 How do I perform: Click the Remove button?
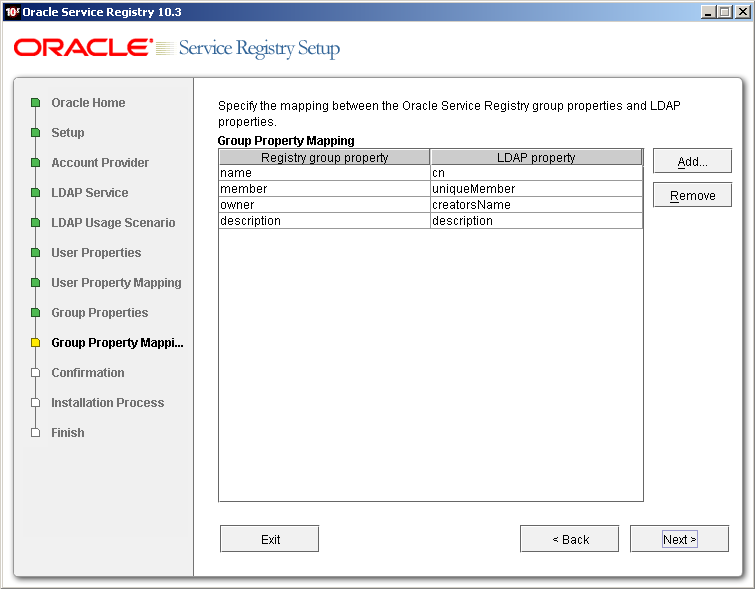pyautogui.click(x=692, y=195)
